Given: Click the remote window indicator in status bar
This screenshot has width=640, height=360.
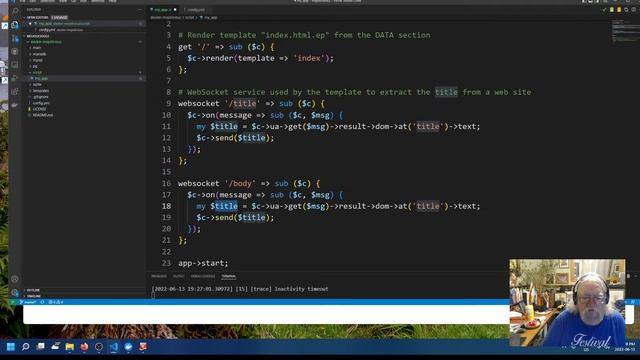Looking at the screenshot, I should coord(13,302).
